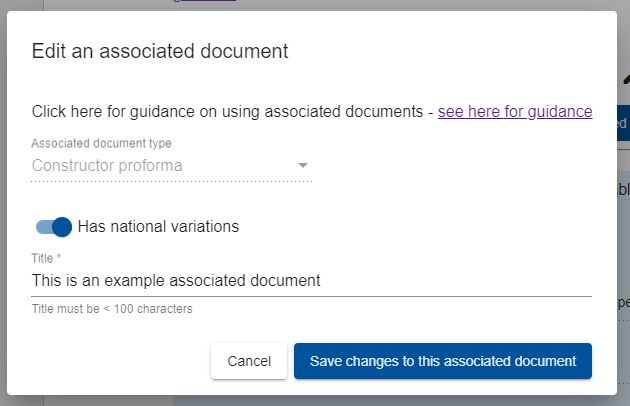This screenshot has width=630, height=406.
Task: Click the 'Click here for guidance' instruction text
Action: click(x=230, y=111)
